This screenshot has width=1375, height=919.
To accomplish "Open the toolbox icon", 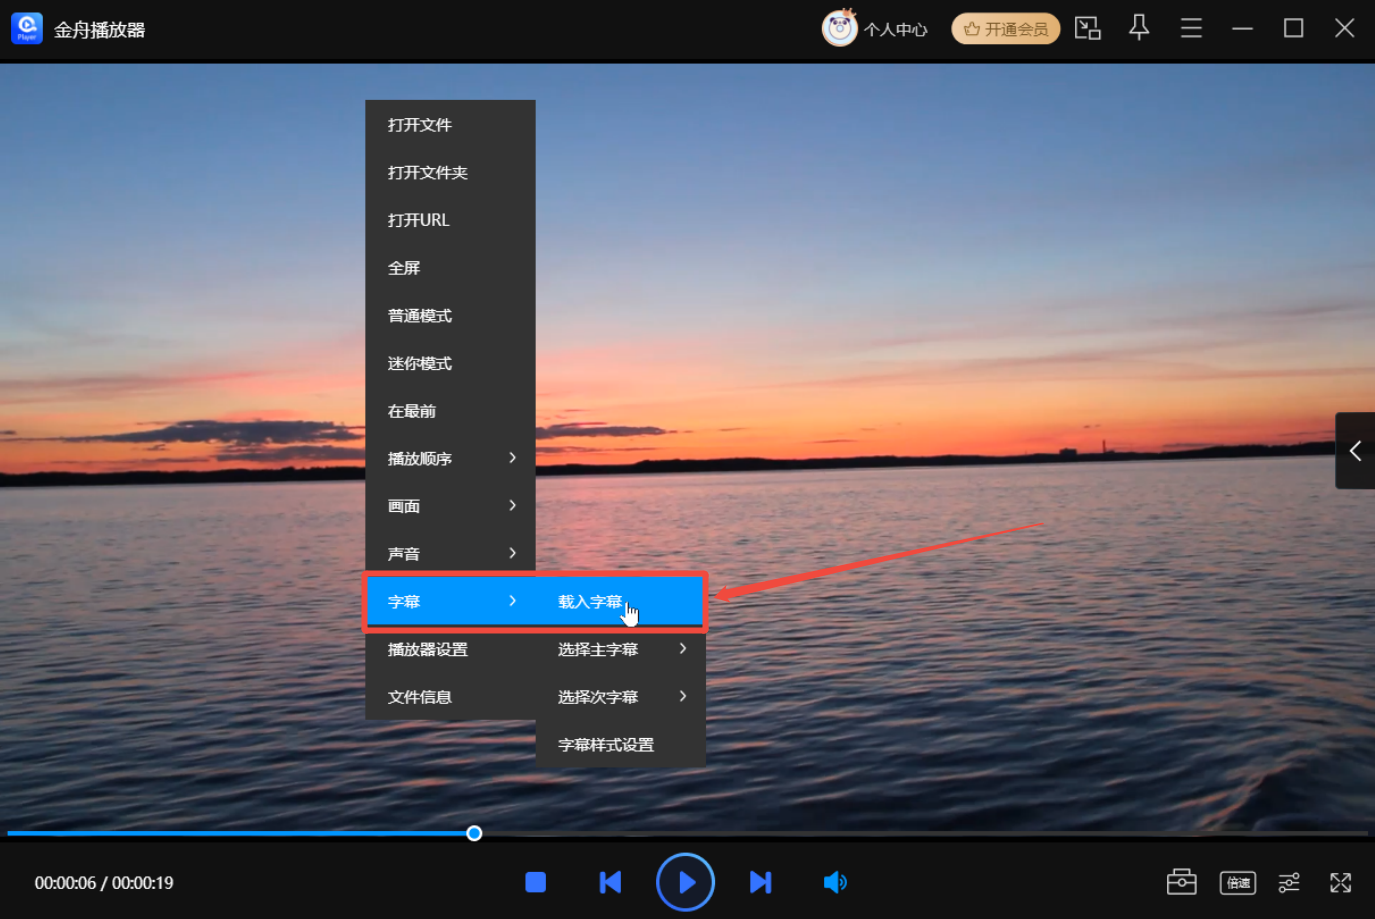I will coord(1182,882).
